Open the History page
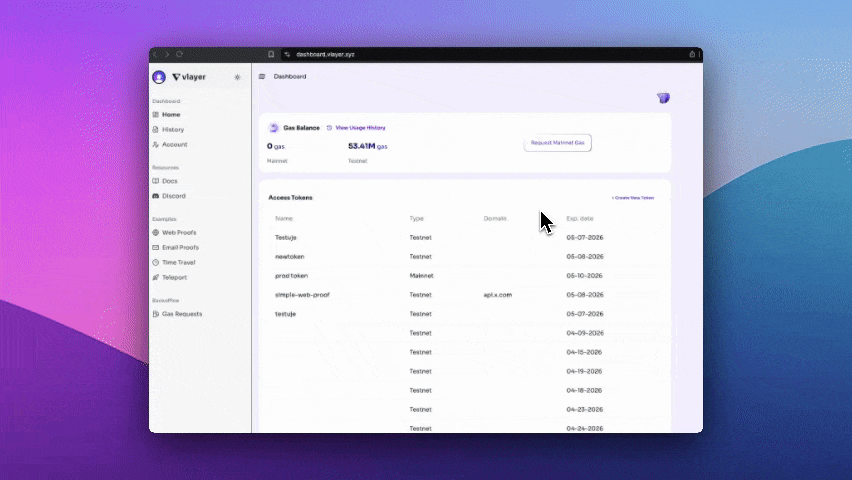852x480 pixels. (x=172, y=130)
